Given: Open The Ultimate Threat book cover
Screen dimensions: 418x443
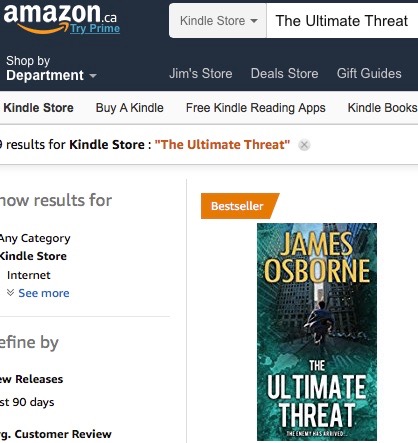Looking at the screenshot, I should (x=317, y=332).
